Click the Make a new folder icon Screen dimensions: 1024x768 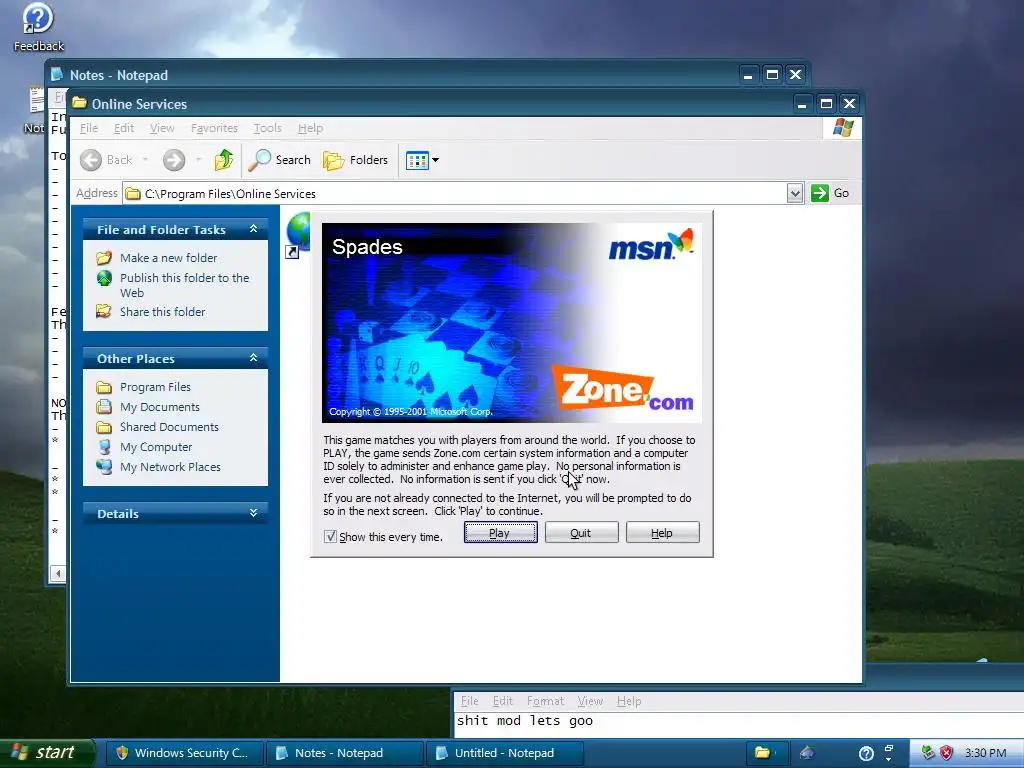coord(104,258)
